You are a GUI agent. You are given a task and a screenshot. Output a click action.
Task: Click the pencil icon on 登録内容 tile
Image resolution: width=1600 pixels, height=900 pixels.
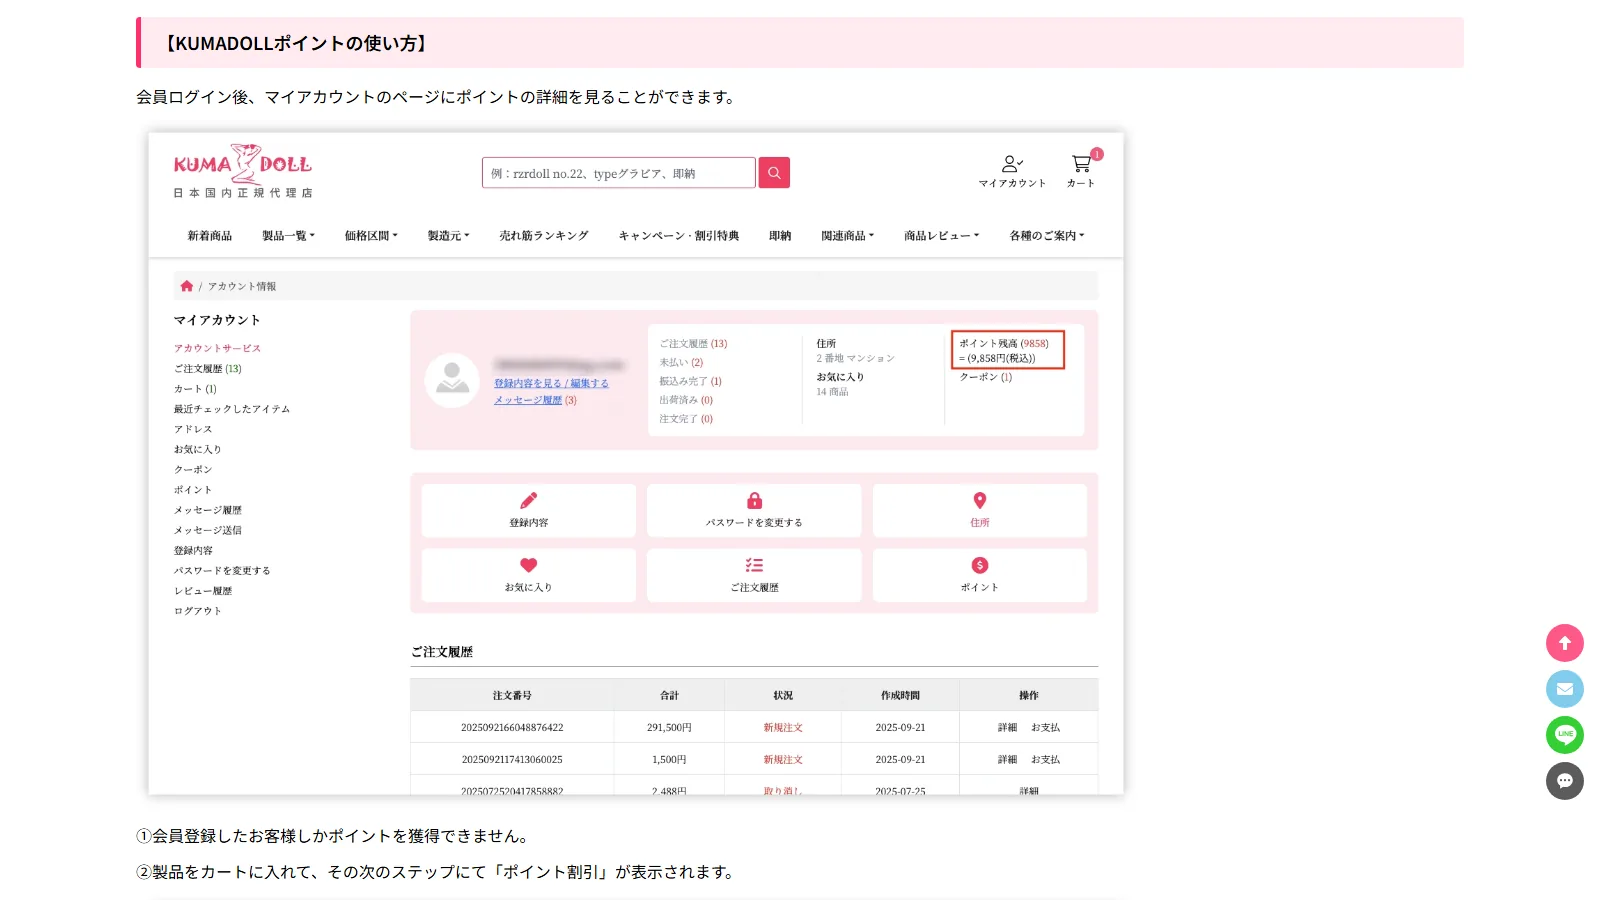pos(529,500)
